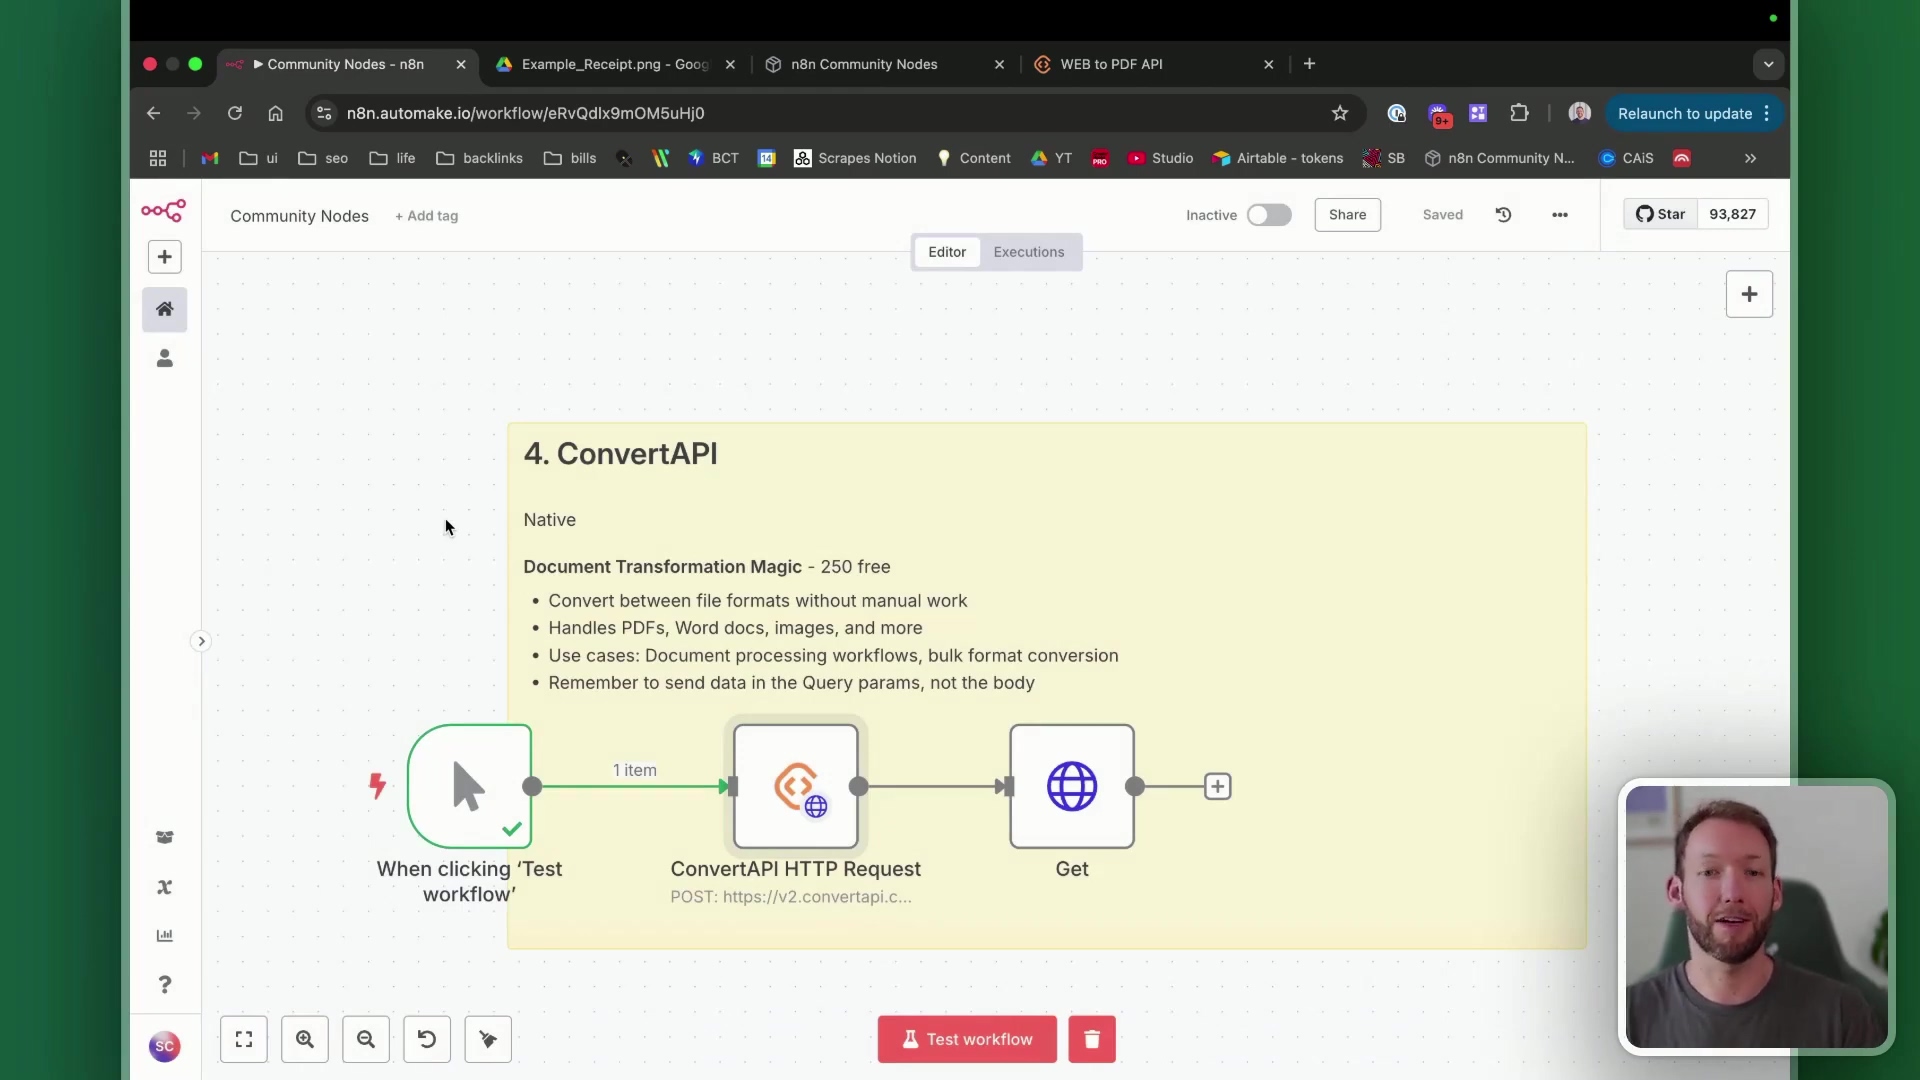
Task: Click the Community Nodes workflow name
Action: pyautogui.click(x=299, y=216)
